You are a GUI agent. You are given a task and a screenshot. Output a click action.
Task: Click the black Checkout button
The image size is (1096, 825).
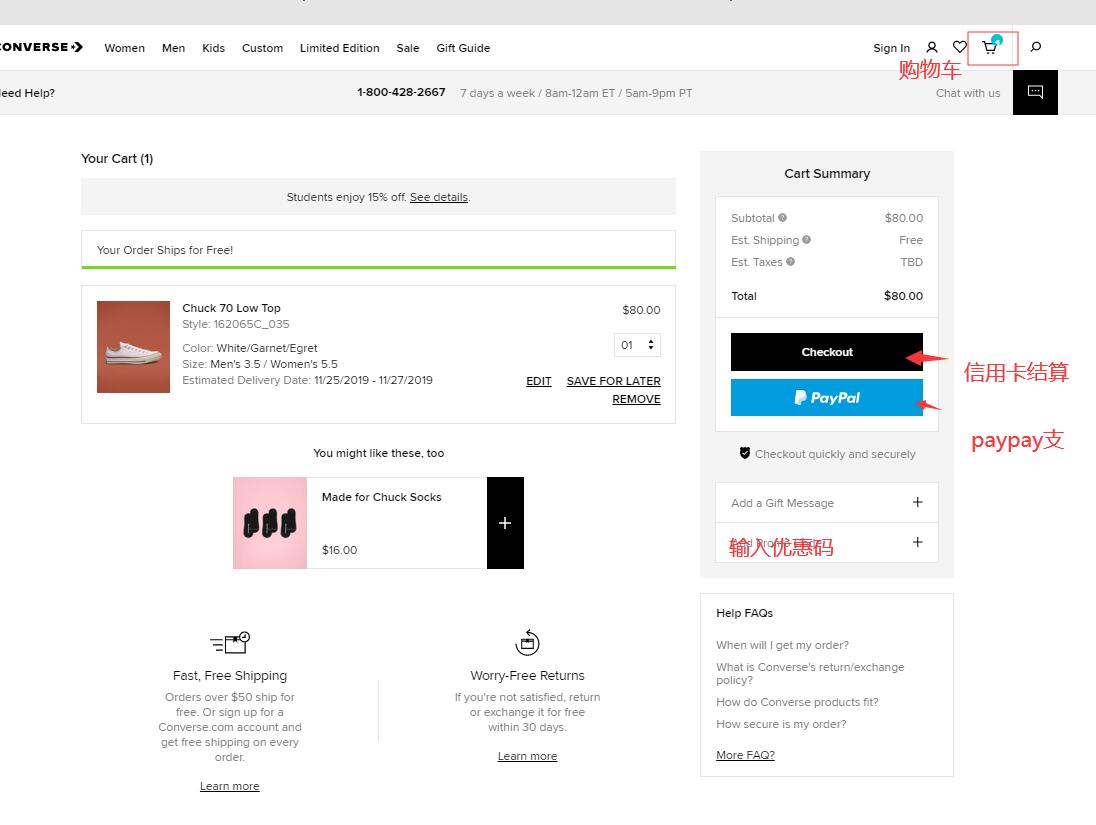point(827,352)
